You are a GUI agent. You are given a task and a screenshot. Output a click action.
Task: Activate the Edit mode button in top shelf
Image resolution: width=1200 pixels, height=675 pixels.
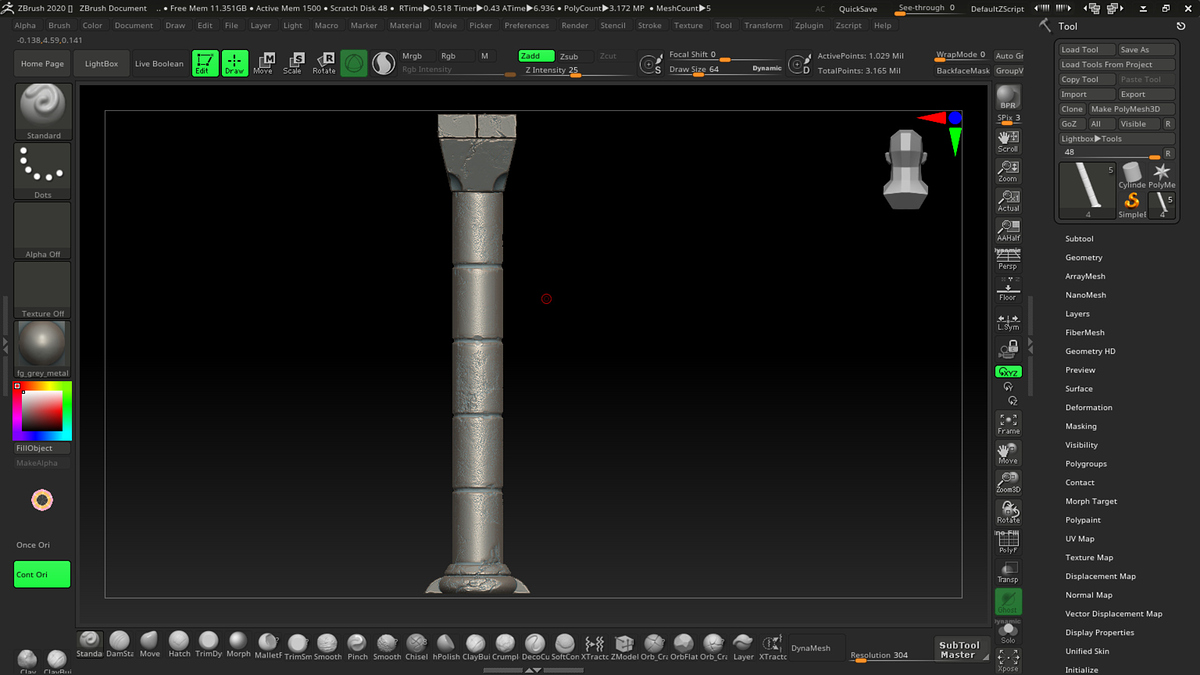point(205,63)
